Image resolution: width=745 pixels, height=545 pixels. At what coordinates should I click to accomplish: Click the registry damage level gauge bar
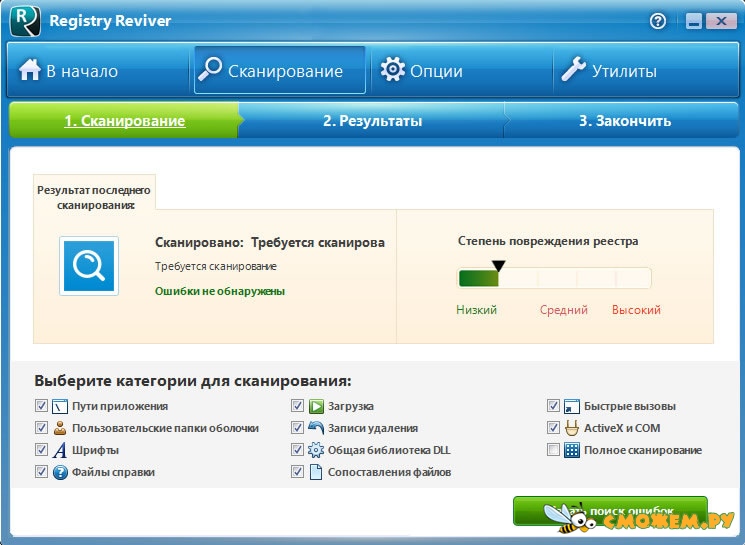(554, 278)
